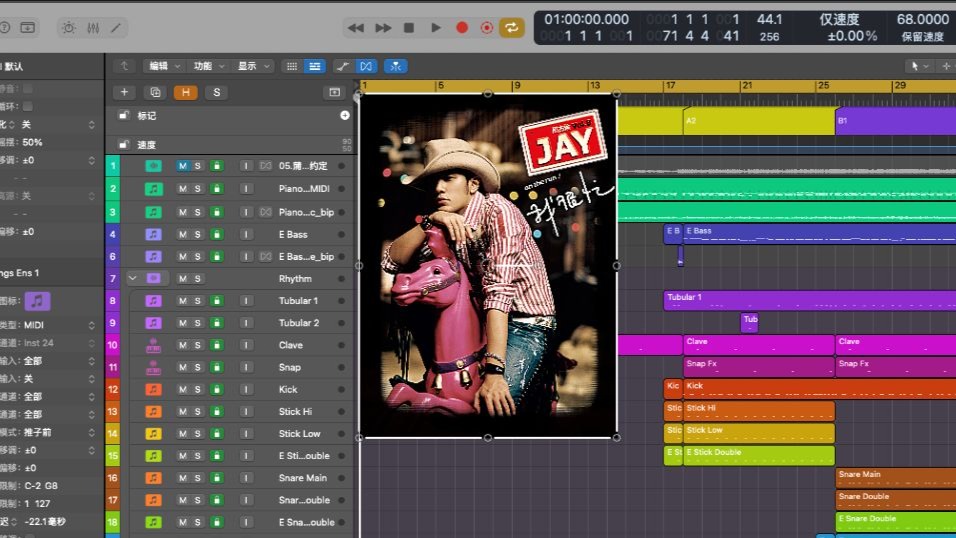This screenshot has height=538, width=956.
Task: Select the E Sna...ouble track name
Action: click(x=306, y=522)
